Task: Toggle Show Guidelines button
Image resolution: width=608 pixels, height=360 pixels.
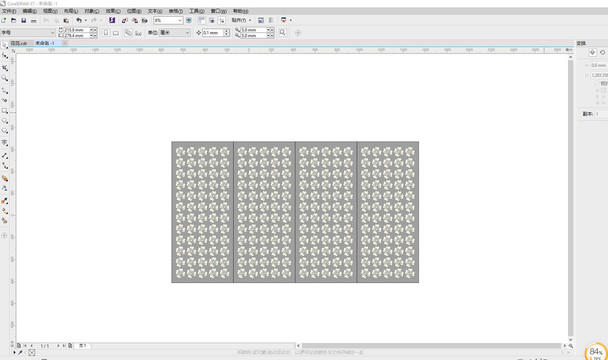Action: (x=222, y=20)
